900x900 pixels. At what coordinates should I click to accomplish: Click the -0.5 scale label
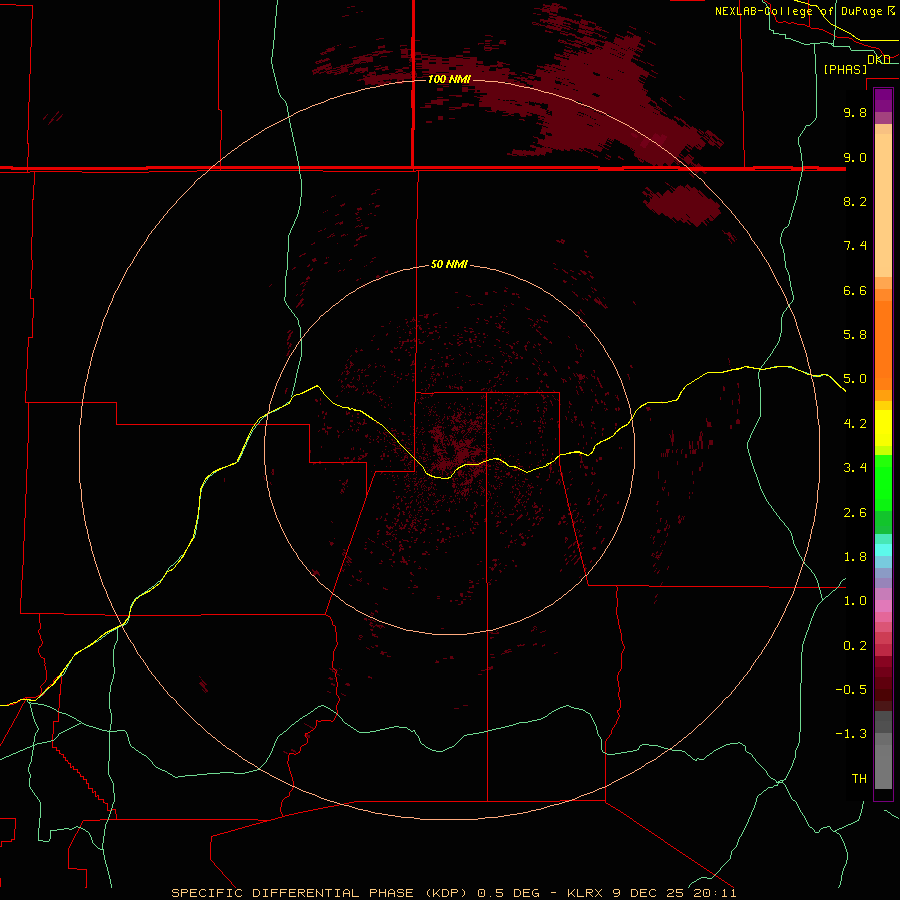(851, 690)
